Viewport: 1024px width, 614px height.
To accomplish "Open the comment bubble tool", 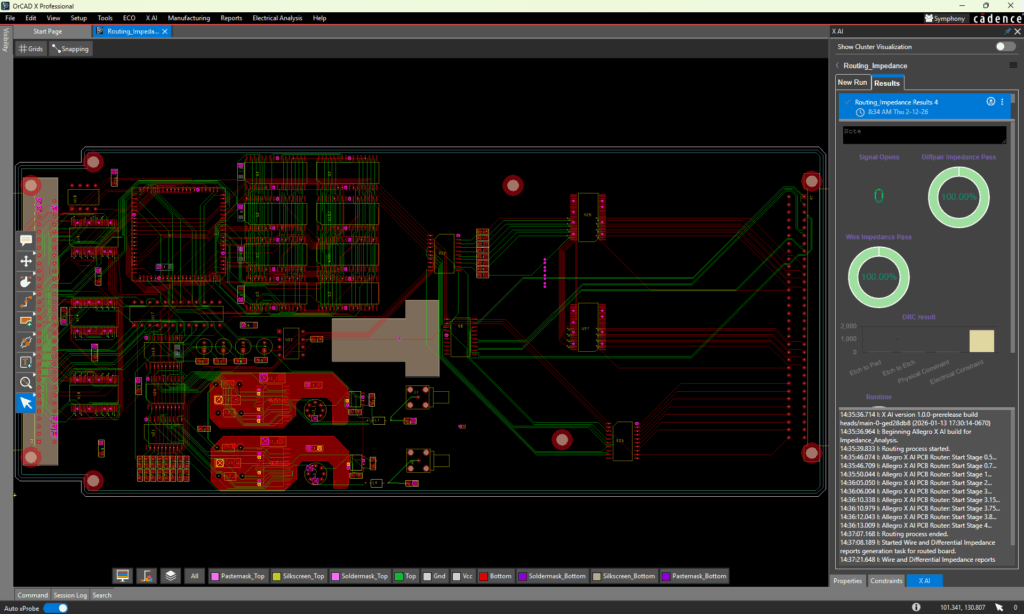I will point(26,240).
